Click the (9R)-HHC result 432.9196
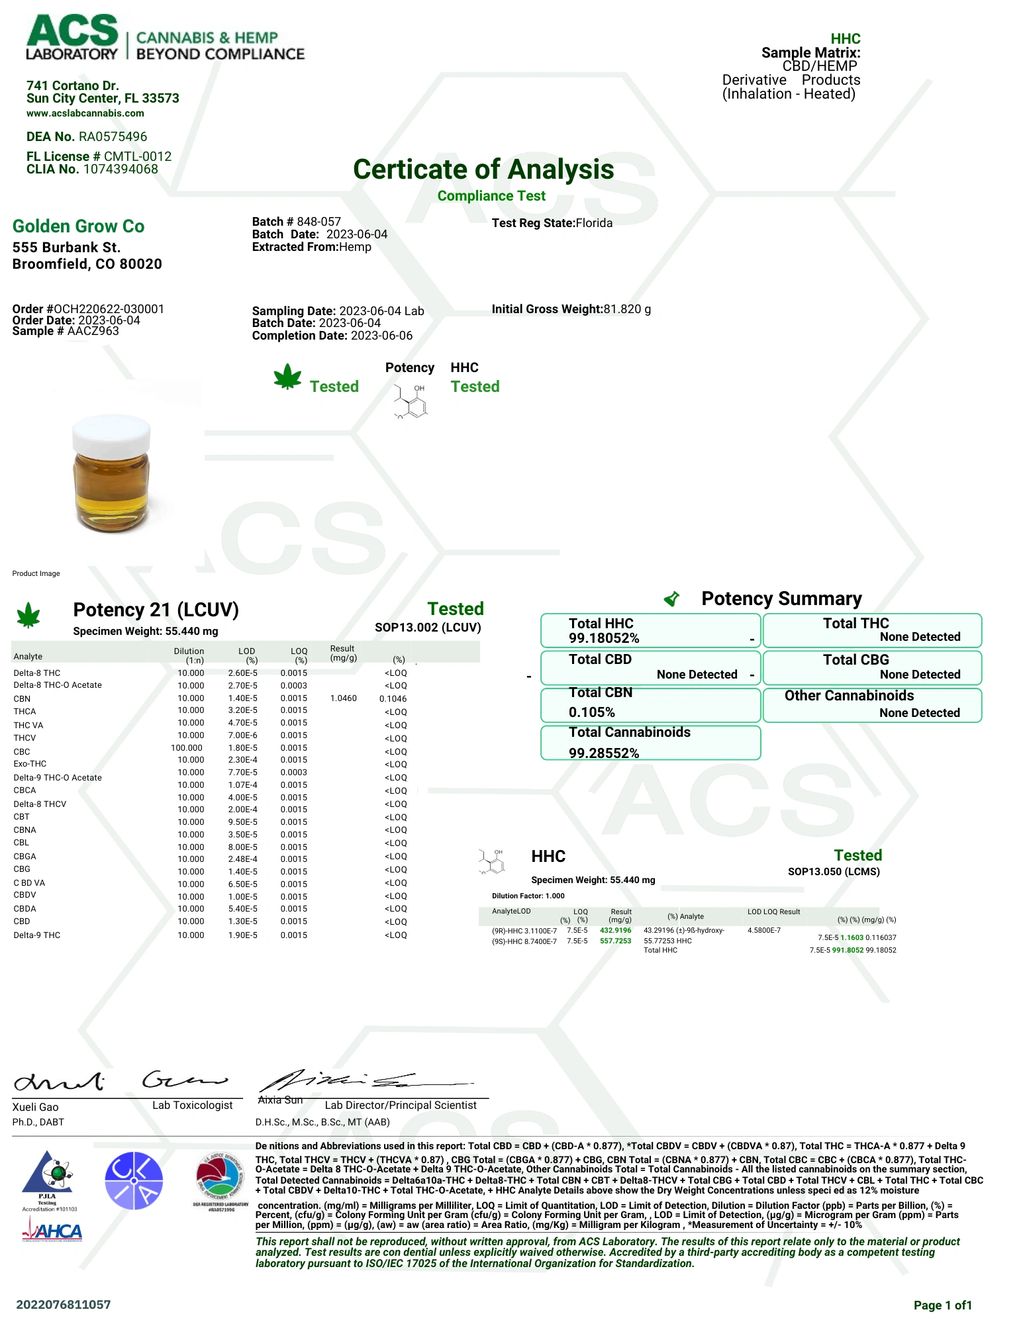The width and height of the screenshot is (1023, 1324). [x=615, y=930]
